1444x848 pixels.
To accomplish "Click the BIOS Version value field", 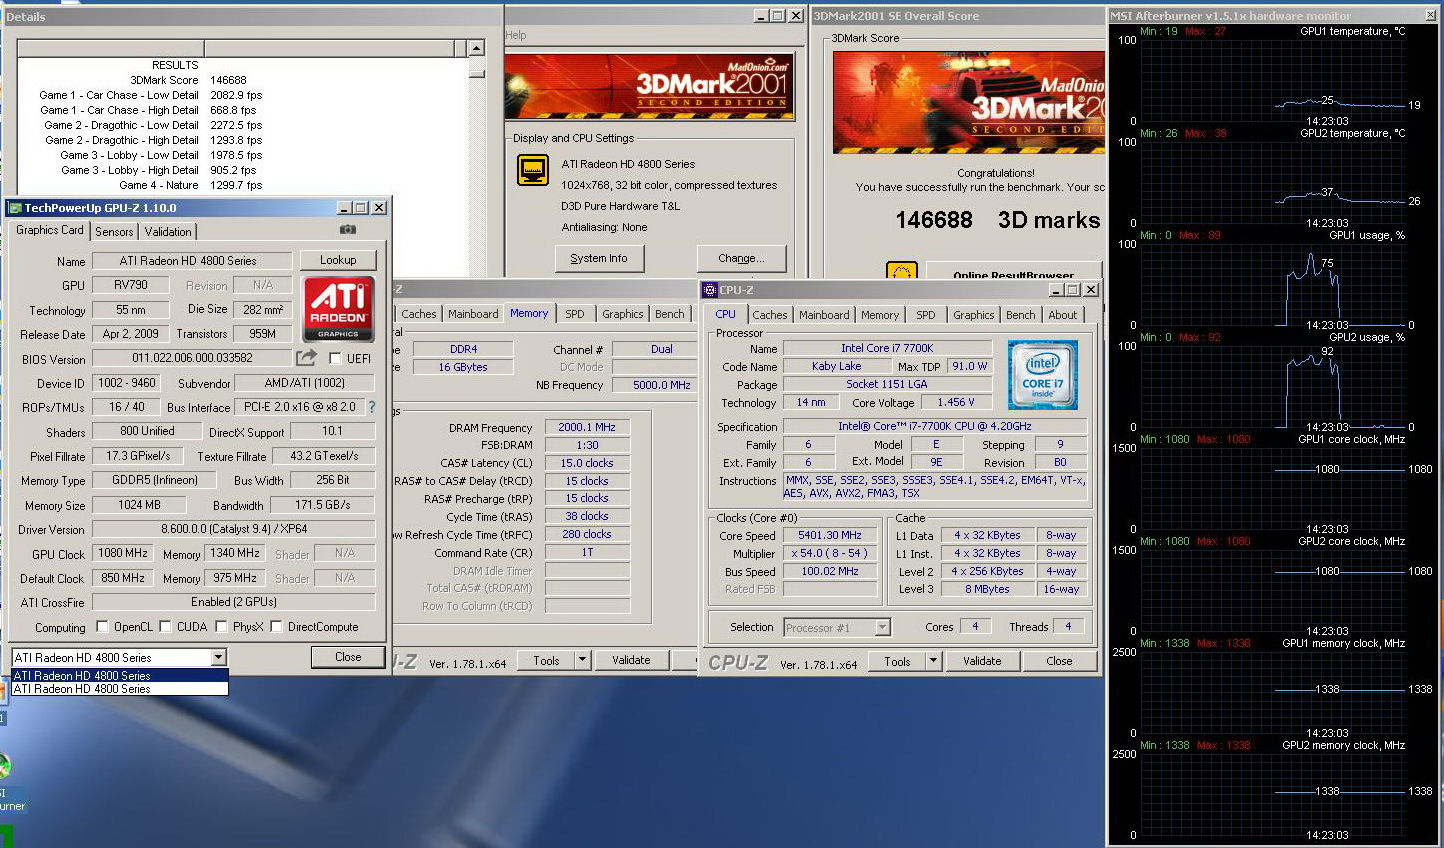I will pyautogui.click(x=193, y=358).
